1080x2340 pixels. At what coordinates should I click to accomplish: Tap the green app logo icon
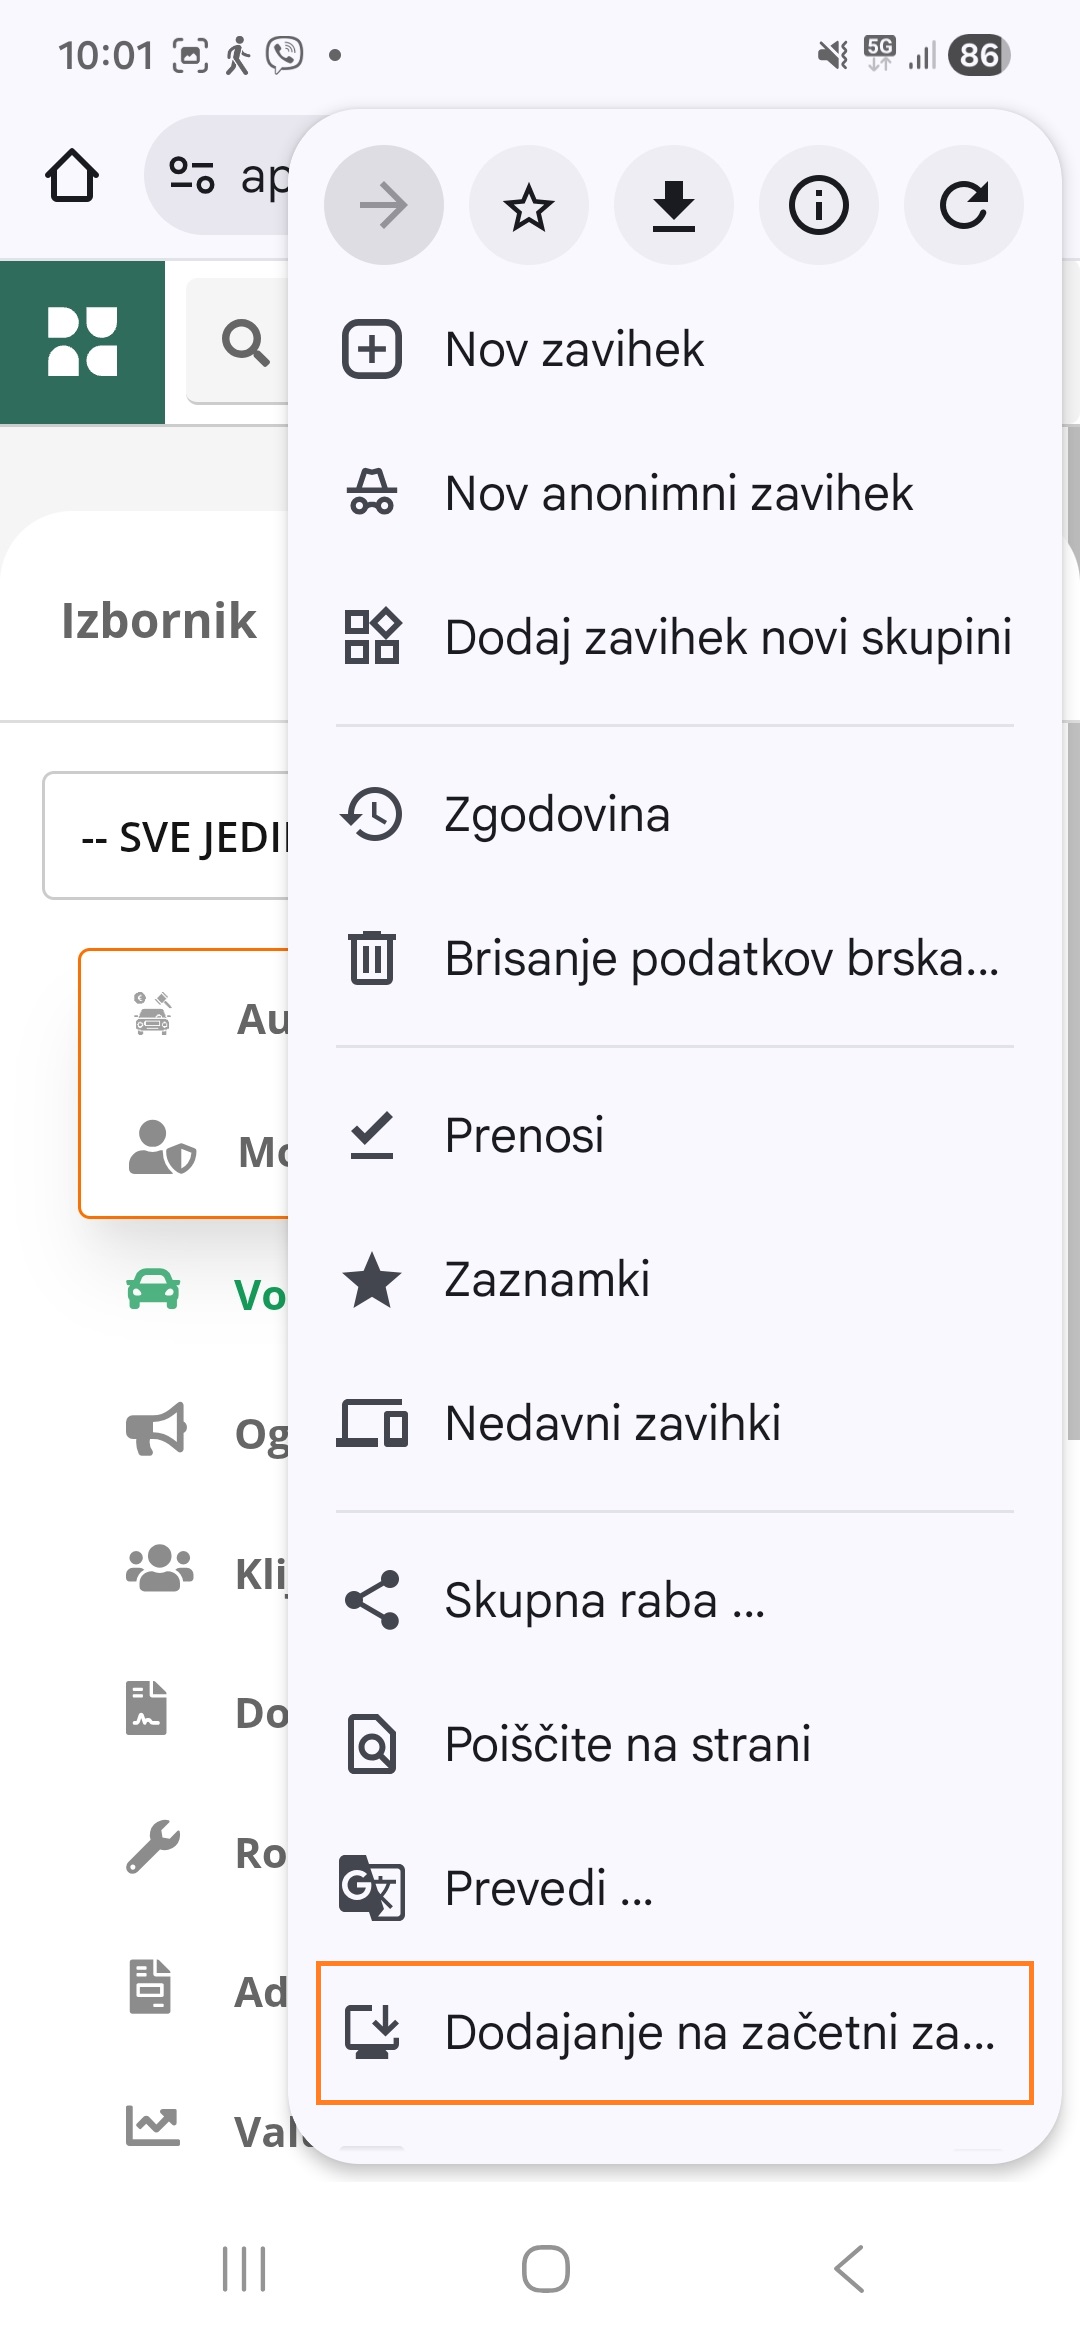pos(82,342)
